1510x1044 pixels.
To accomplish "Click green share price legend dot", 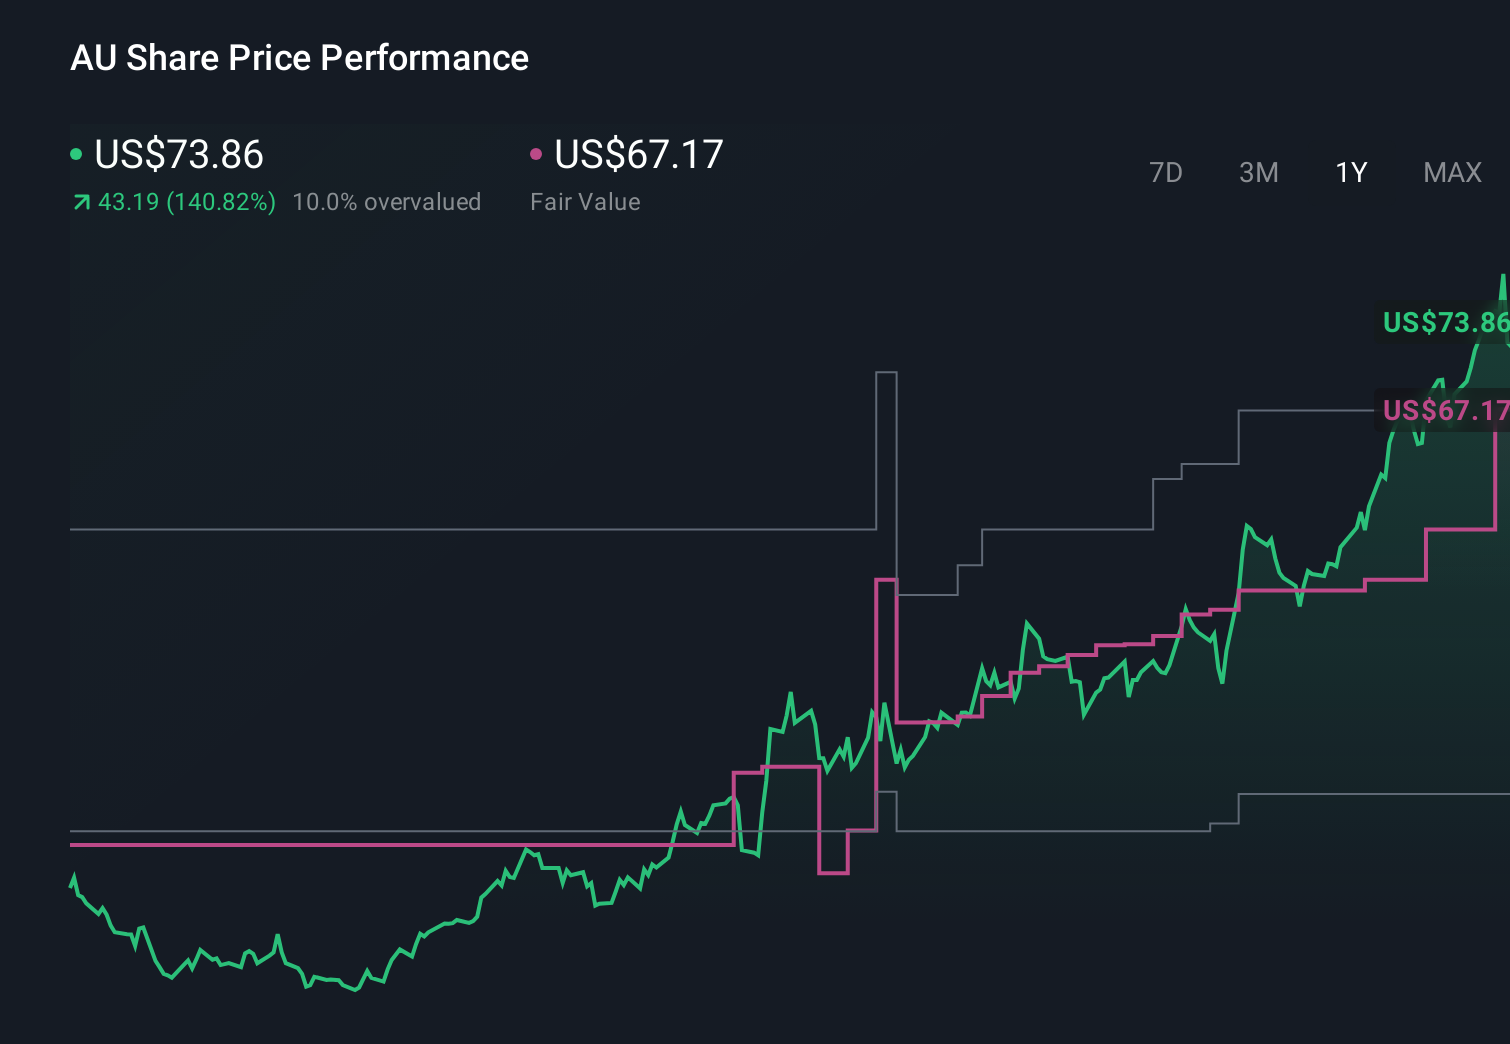I will 76,154.
